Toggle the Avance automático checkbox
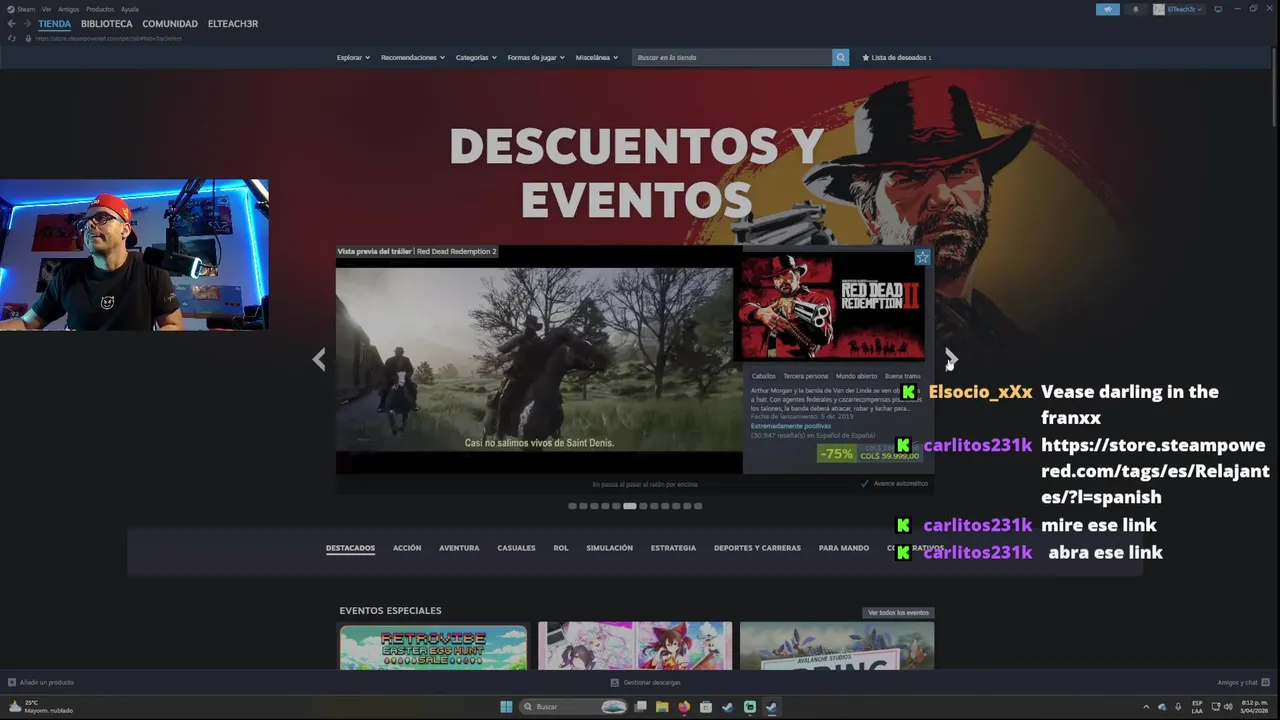Viewport: 1280px width, 720px height. 865,484
